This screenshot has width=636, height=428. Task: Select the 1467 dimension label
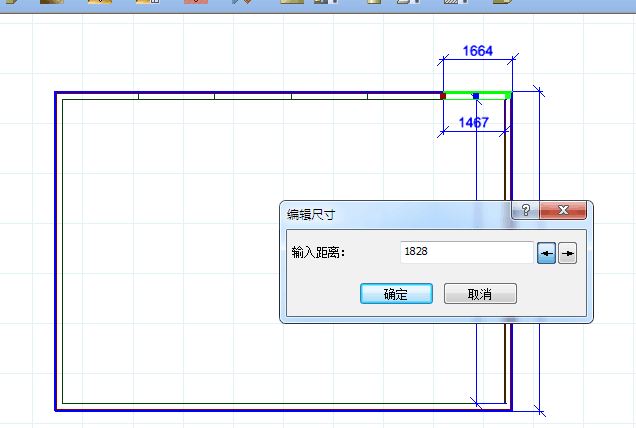coord(473,123)
